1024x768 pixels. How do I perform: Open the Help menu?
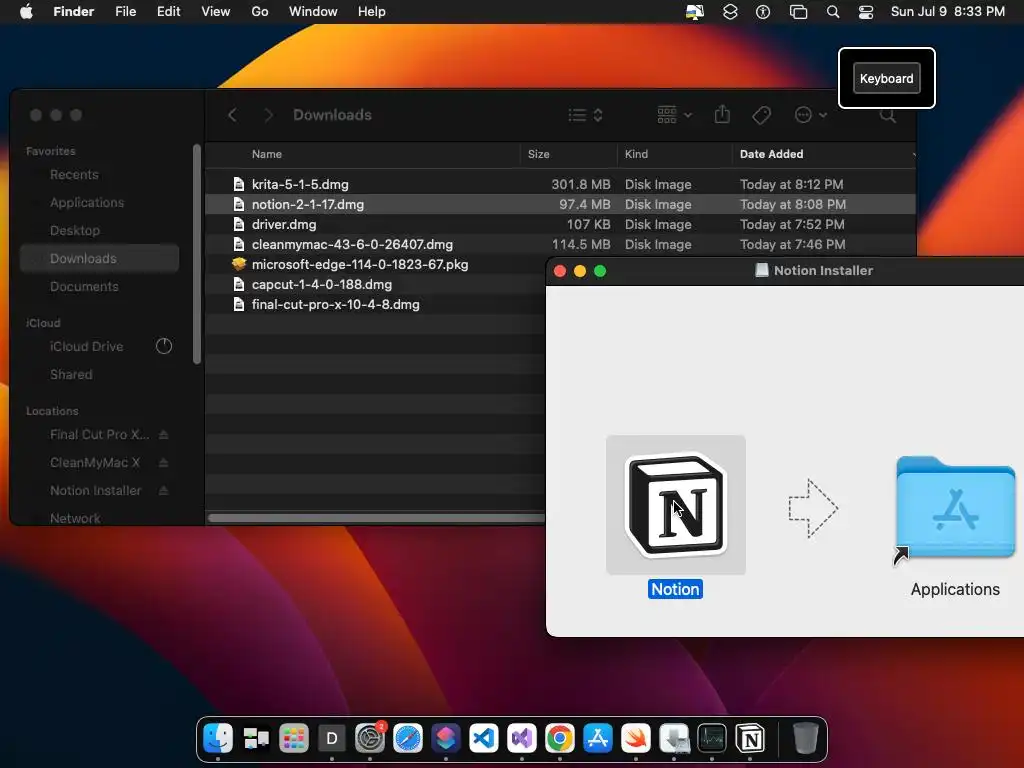pos(372,12)
